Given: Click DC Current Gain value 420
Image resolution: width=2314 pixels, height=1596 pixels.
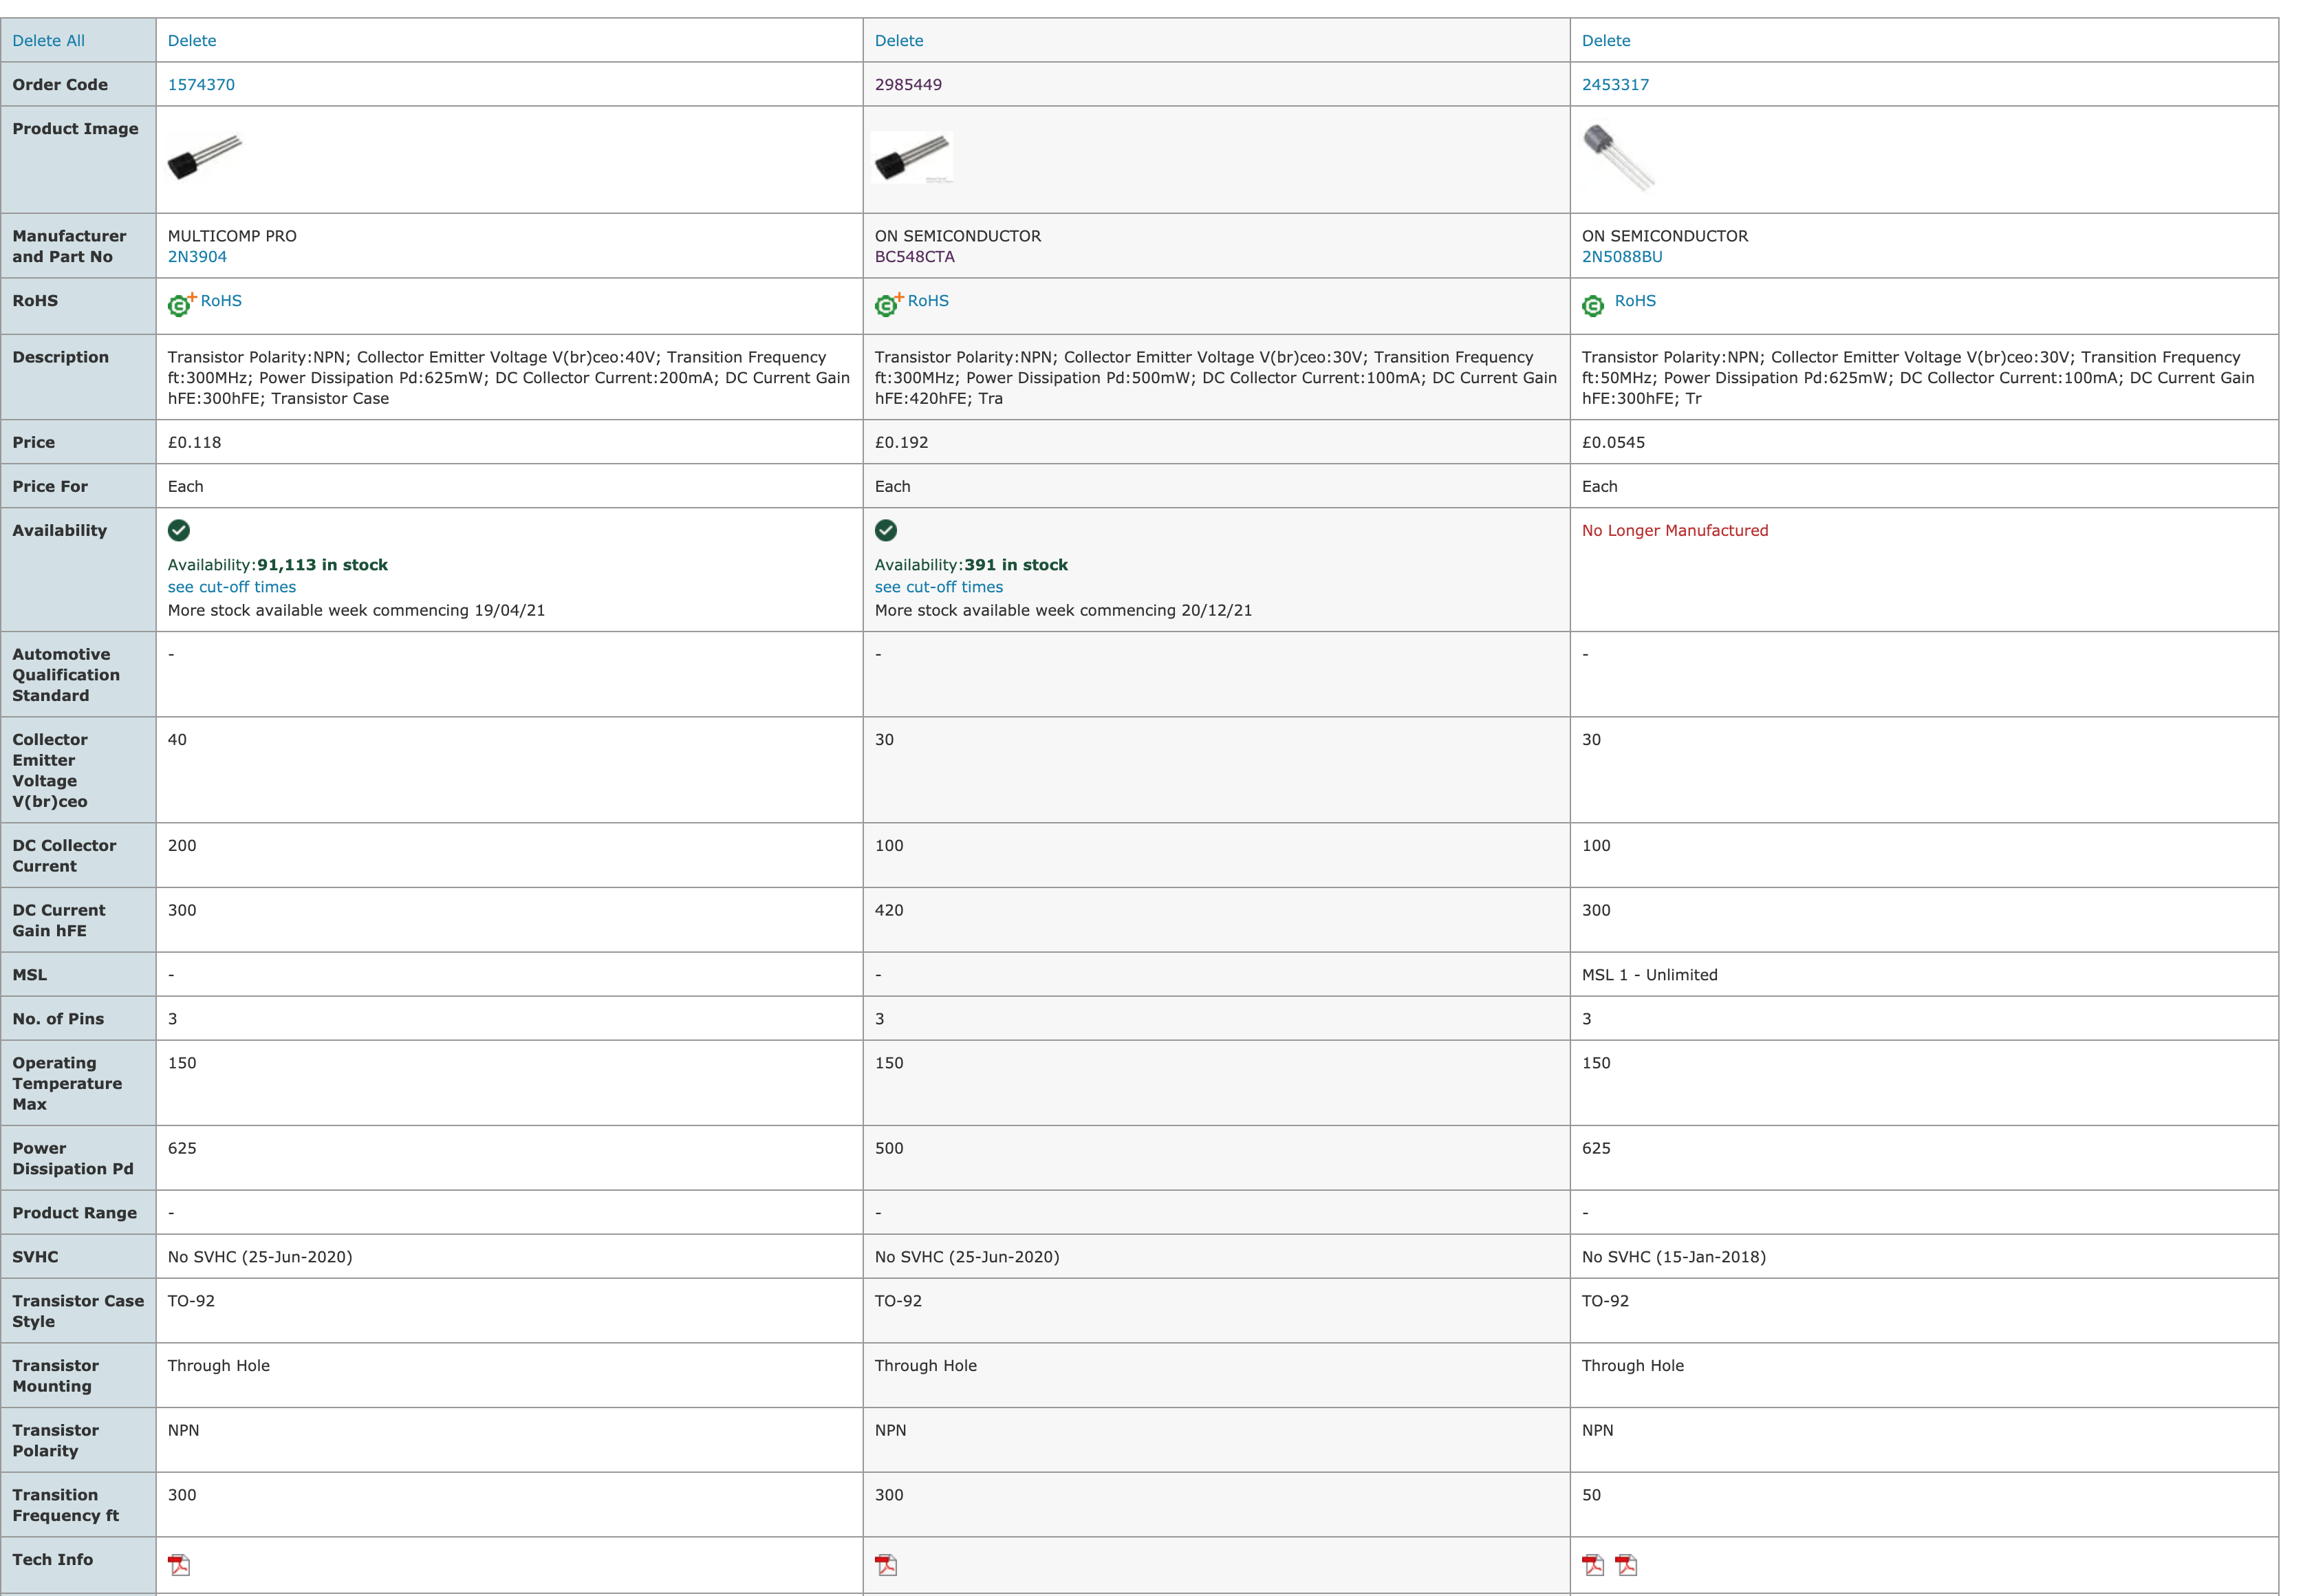Looking at the screenshot, I should tap(889, 910).
